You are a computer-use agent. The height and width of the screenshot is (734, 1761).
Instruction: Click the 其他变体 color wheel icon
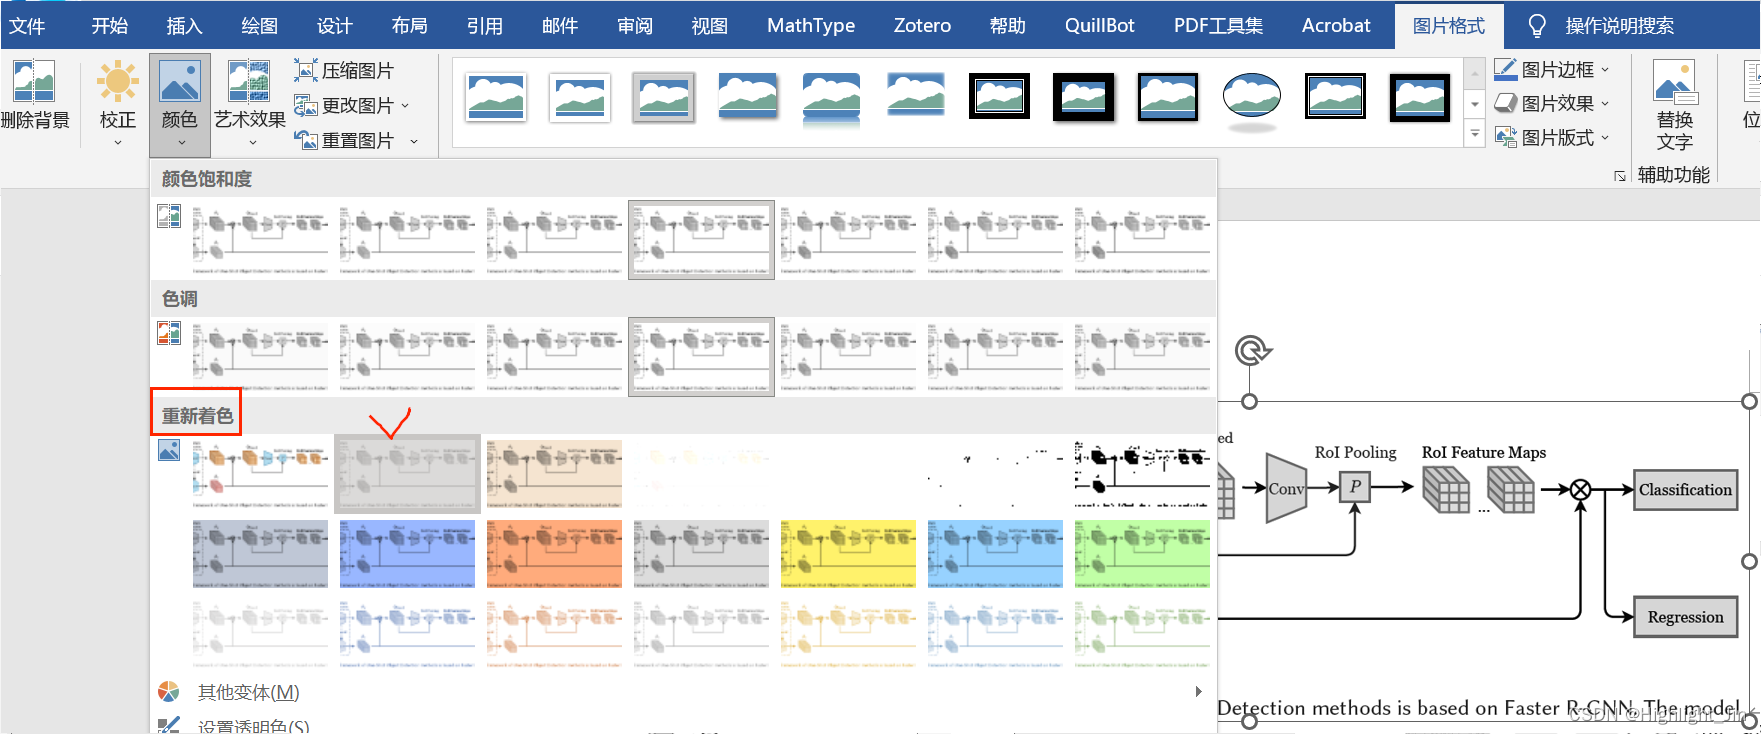[168, 692]
